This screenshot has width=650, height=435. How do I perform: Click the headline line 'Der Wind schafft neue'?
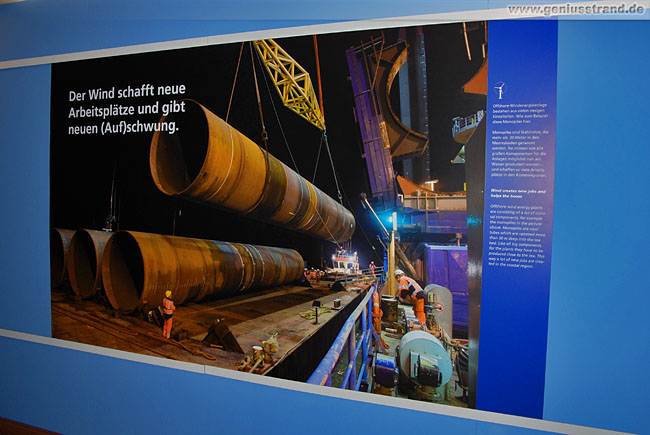click(x=127, y=92)
